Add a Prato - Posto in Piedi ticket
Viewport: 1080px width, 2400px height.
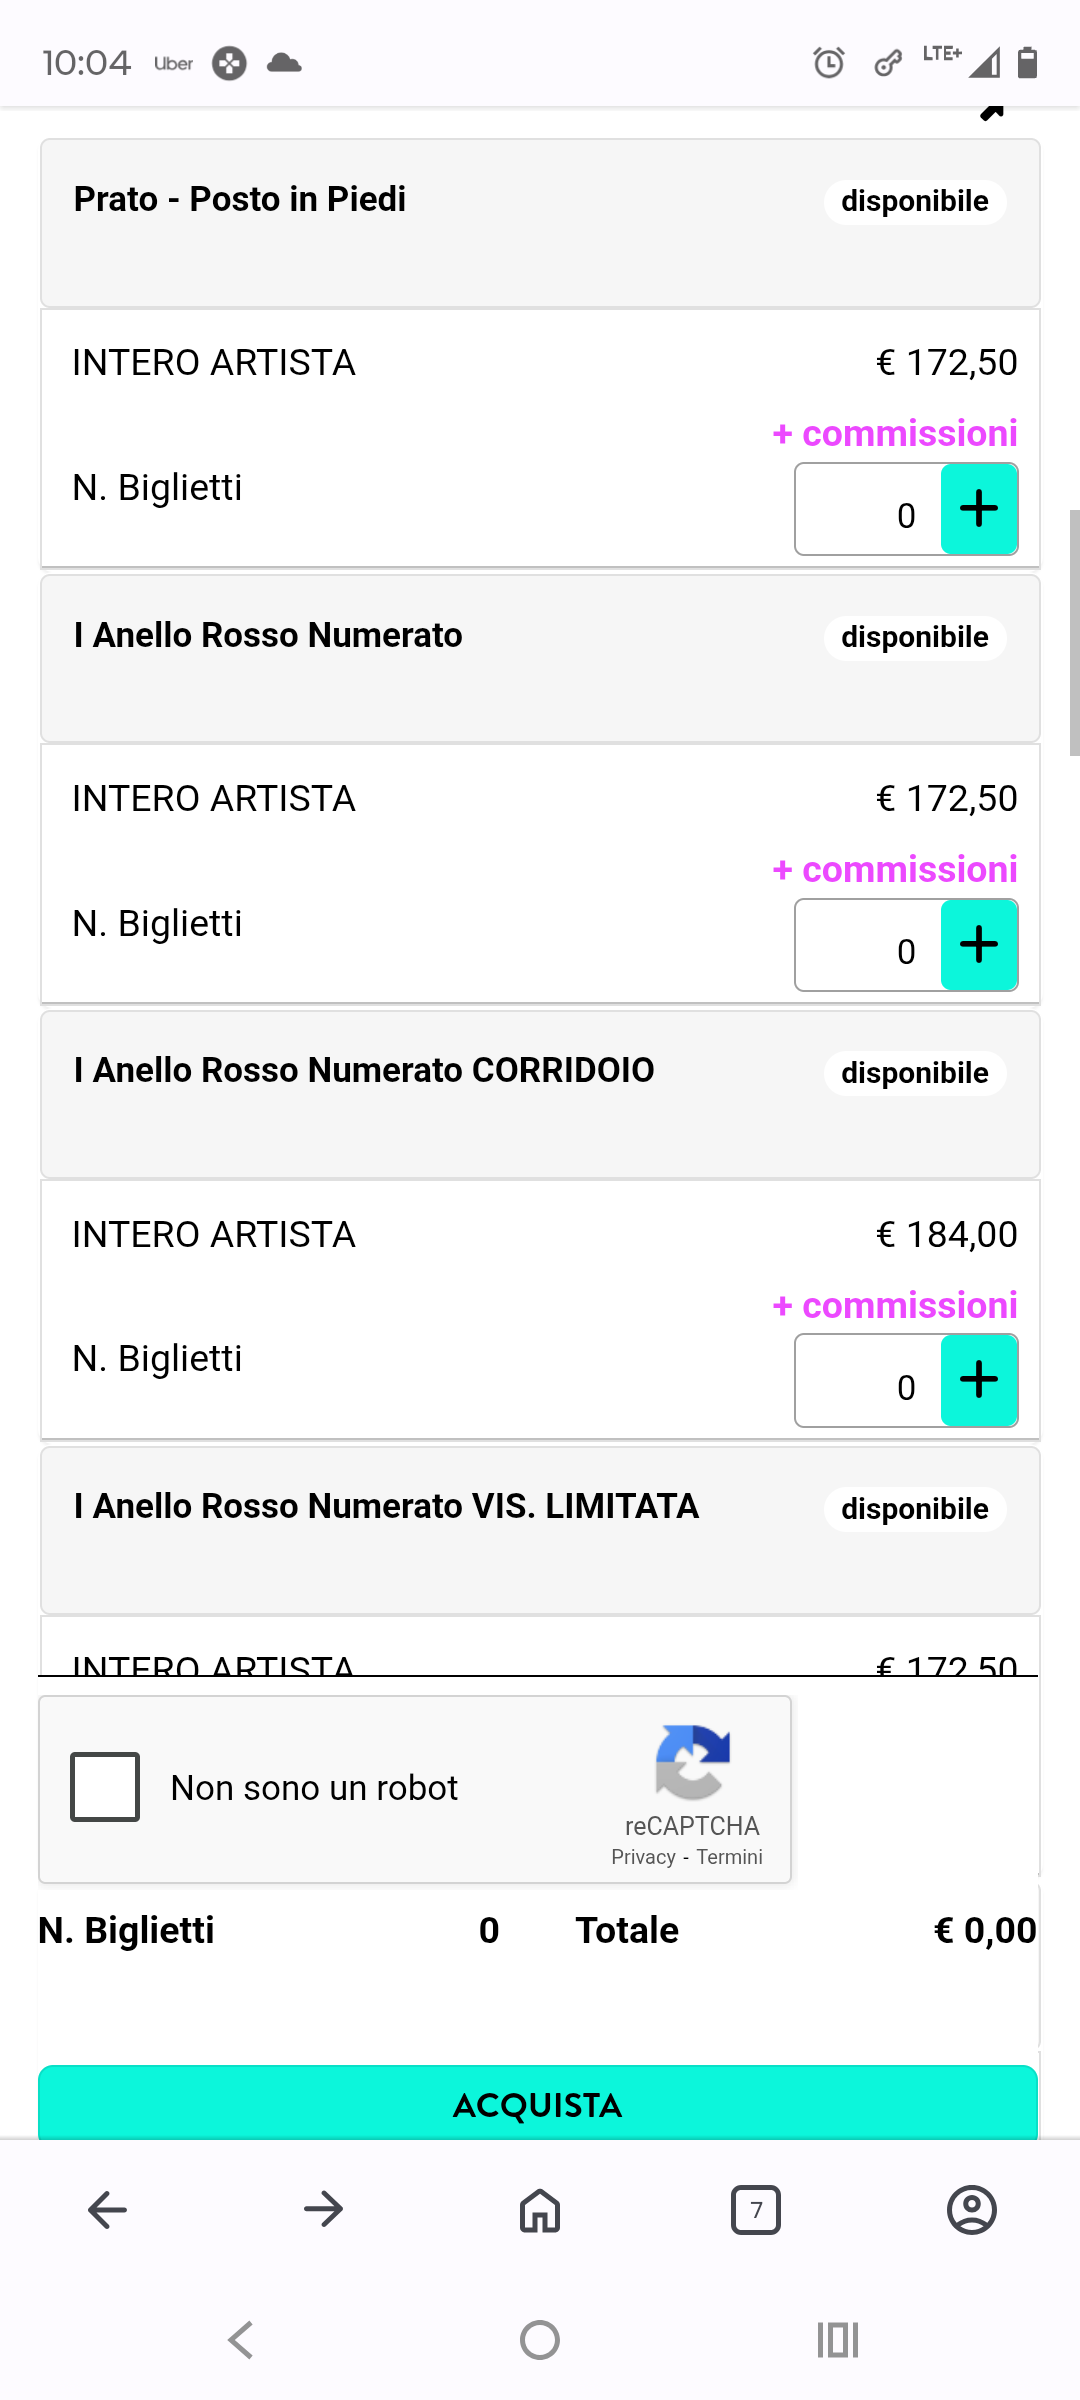pos(979,508)
